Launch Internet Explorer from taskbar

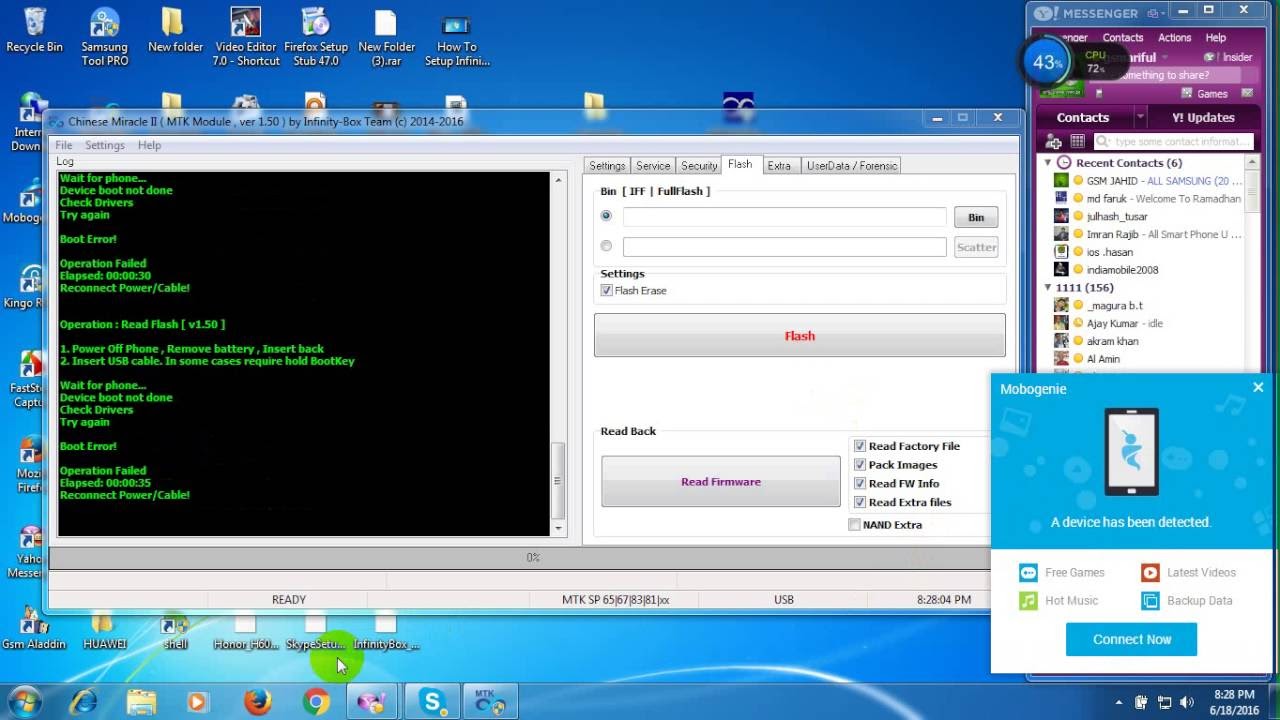click(x=83, y=702)
